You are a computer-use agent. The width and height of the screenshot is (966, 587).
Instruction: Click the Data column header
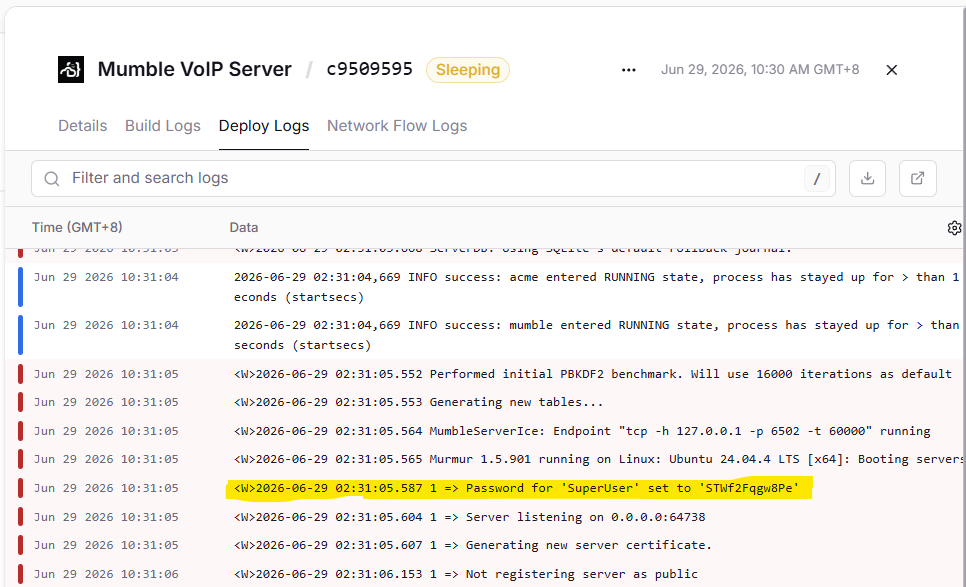click(244, 227)
